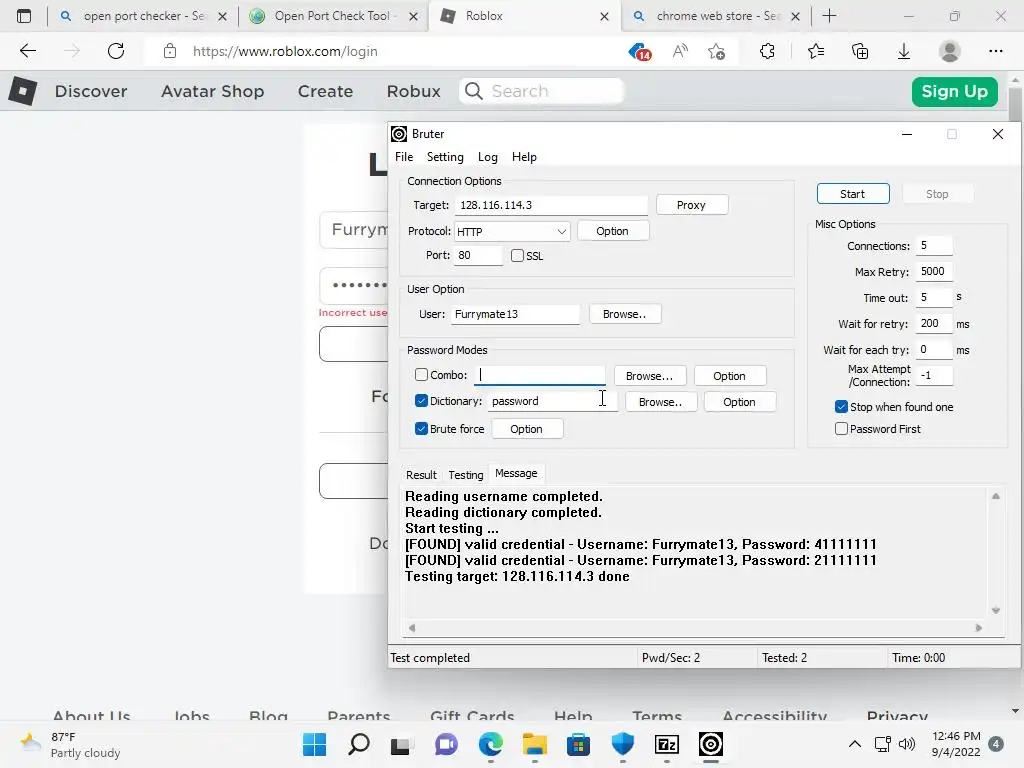Open the Downloads arrow icon

904,51
